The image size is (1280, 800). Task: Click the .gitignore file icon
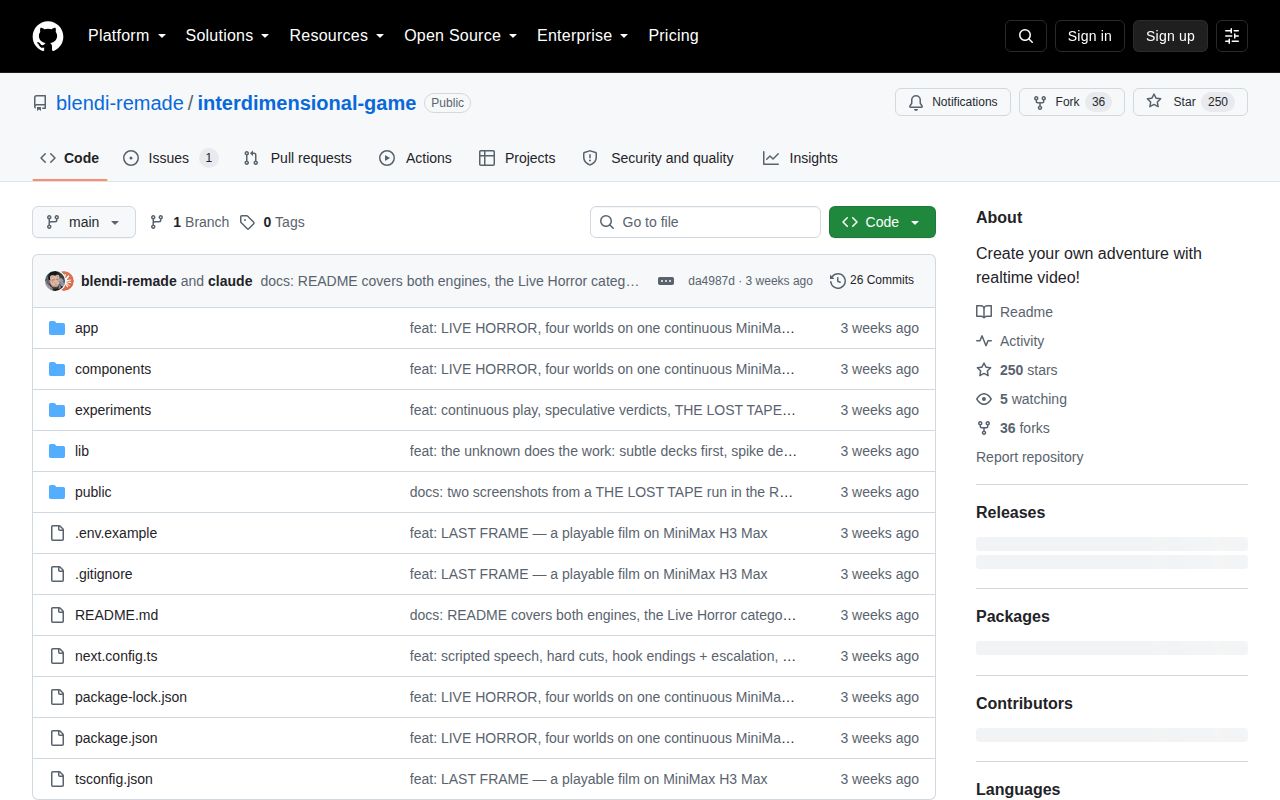[57, 574]
